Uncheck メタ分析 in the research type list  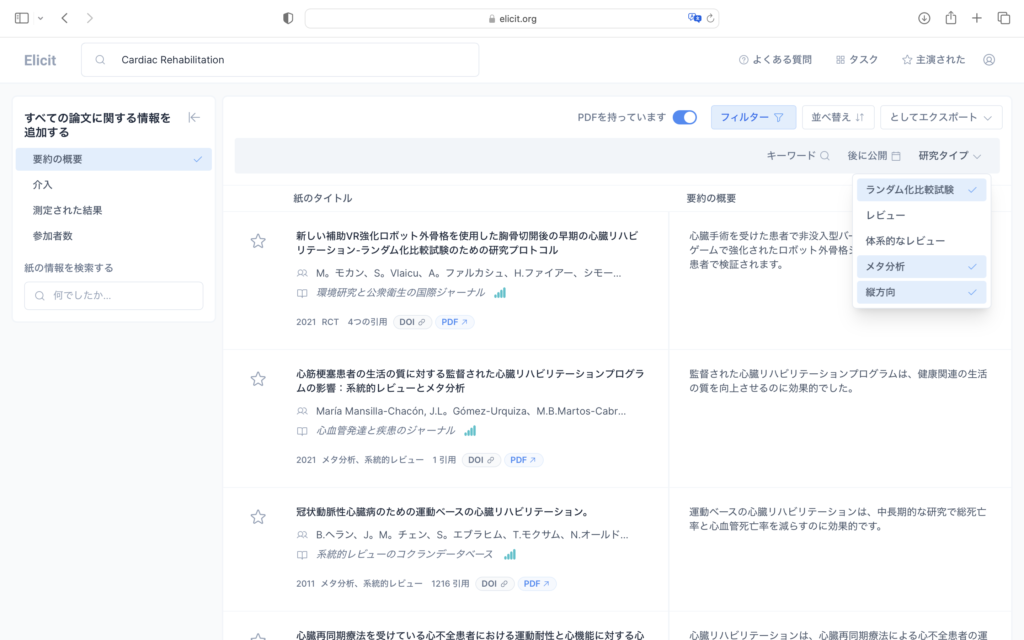tap(920, 266)
